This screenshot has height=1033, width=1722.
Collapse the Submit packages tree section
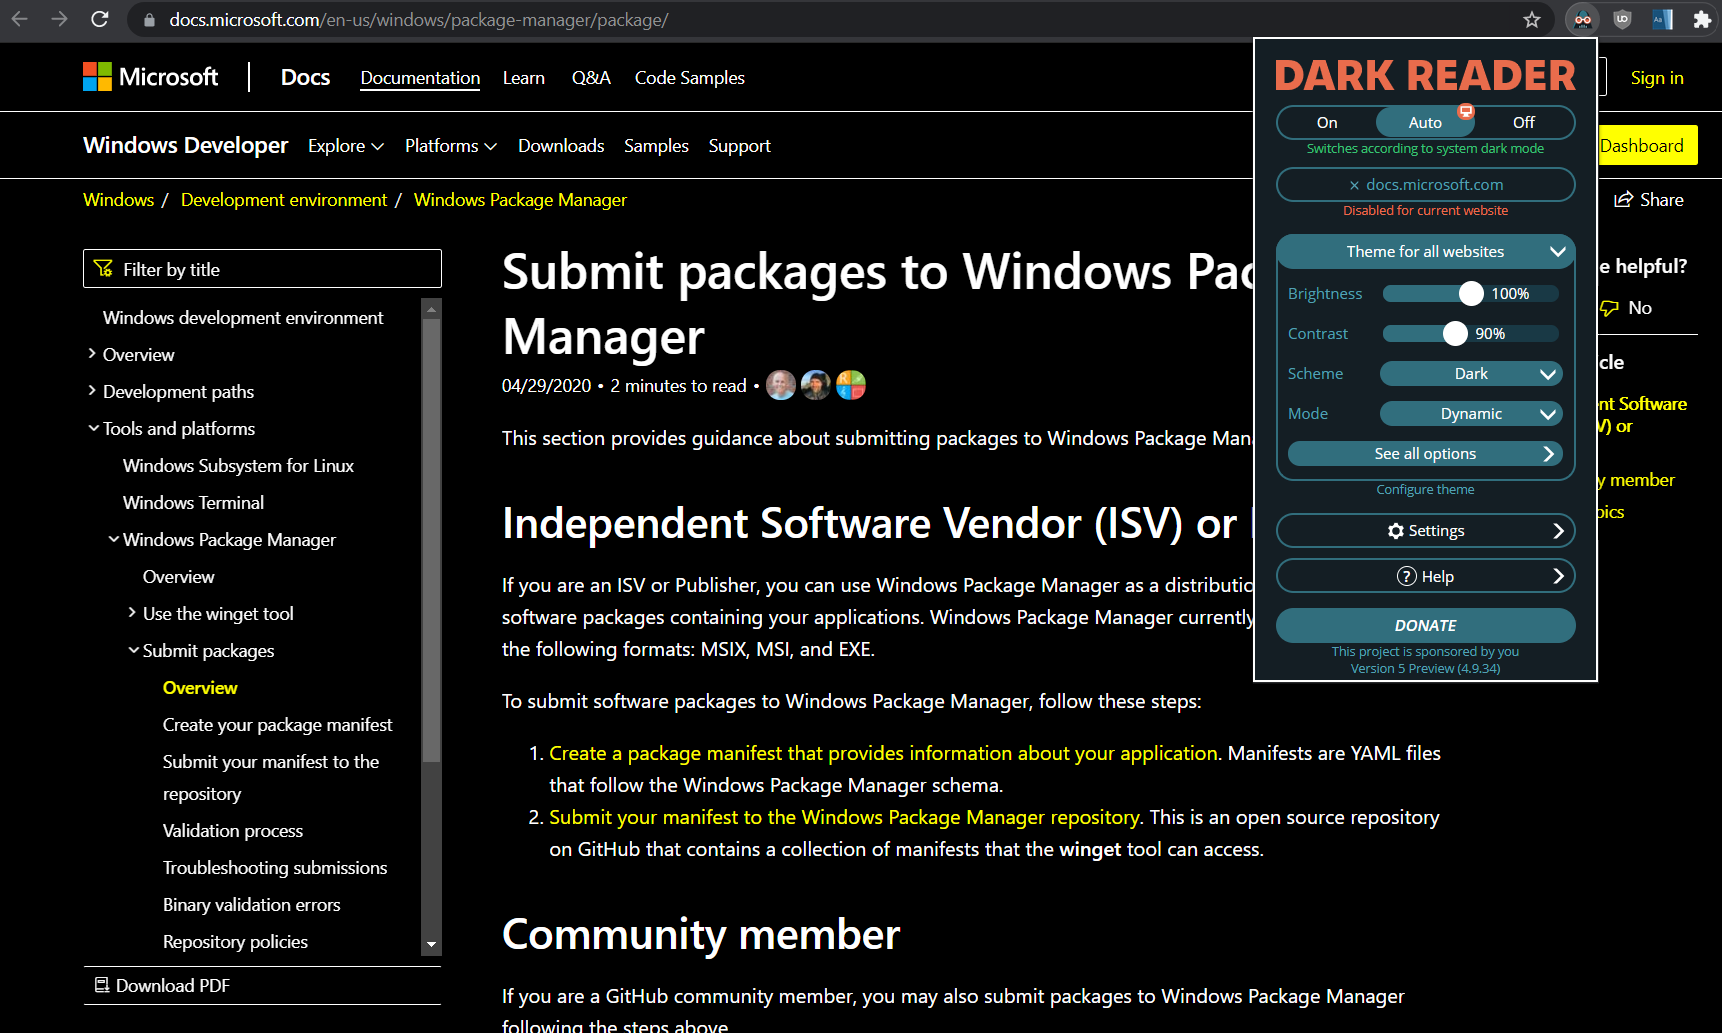point(134,650)
